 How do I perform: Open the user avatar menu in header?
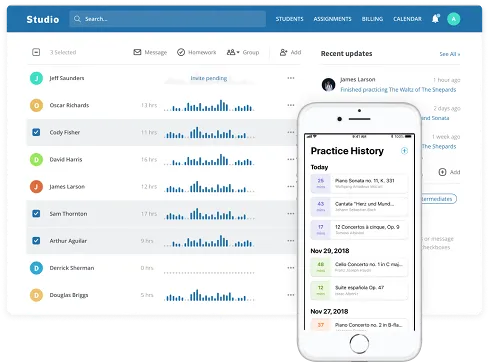(x=453, y=19)
